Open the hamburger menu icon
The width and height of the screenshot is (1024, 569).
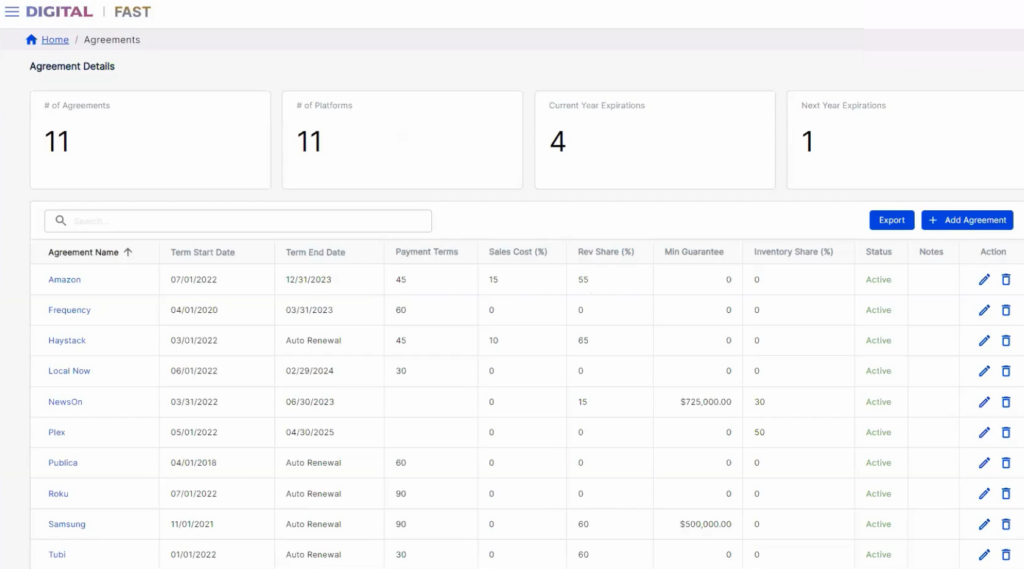point(12,12)
